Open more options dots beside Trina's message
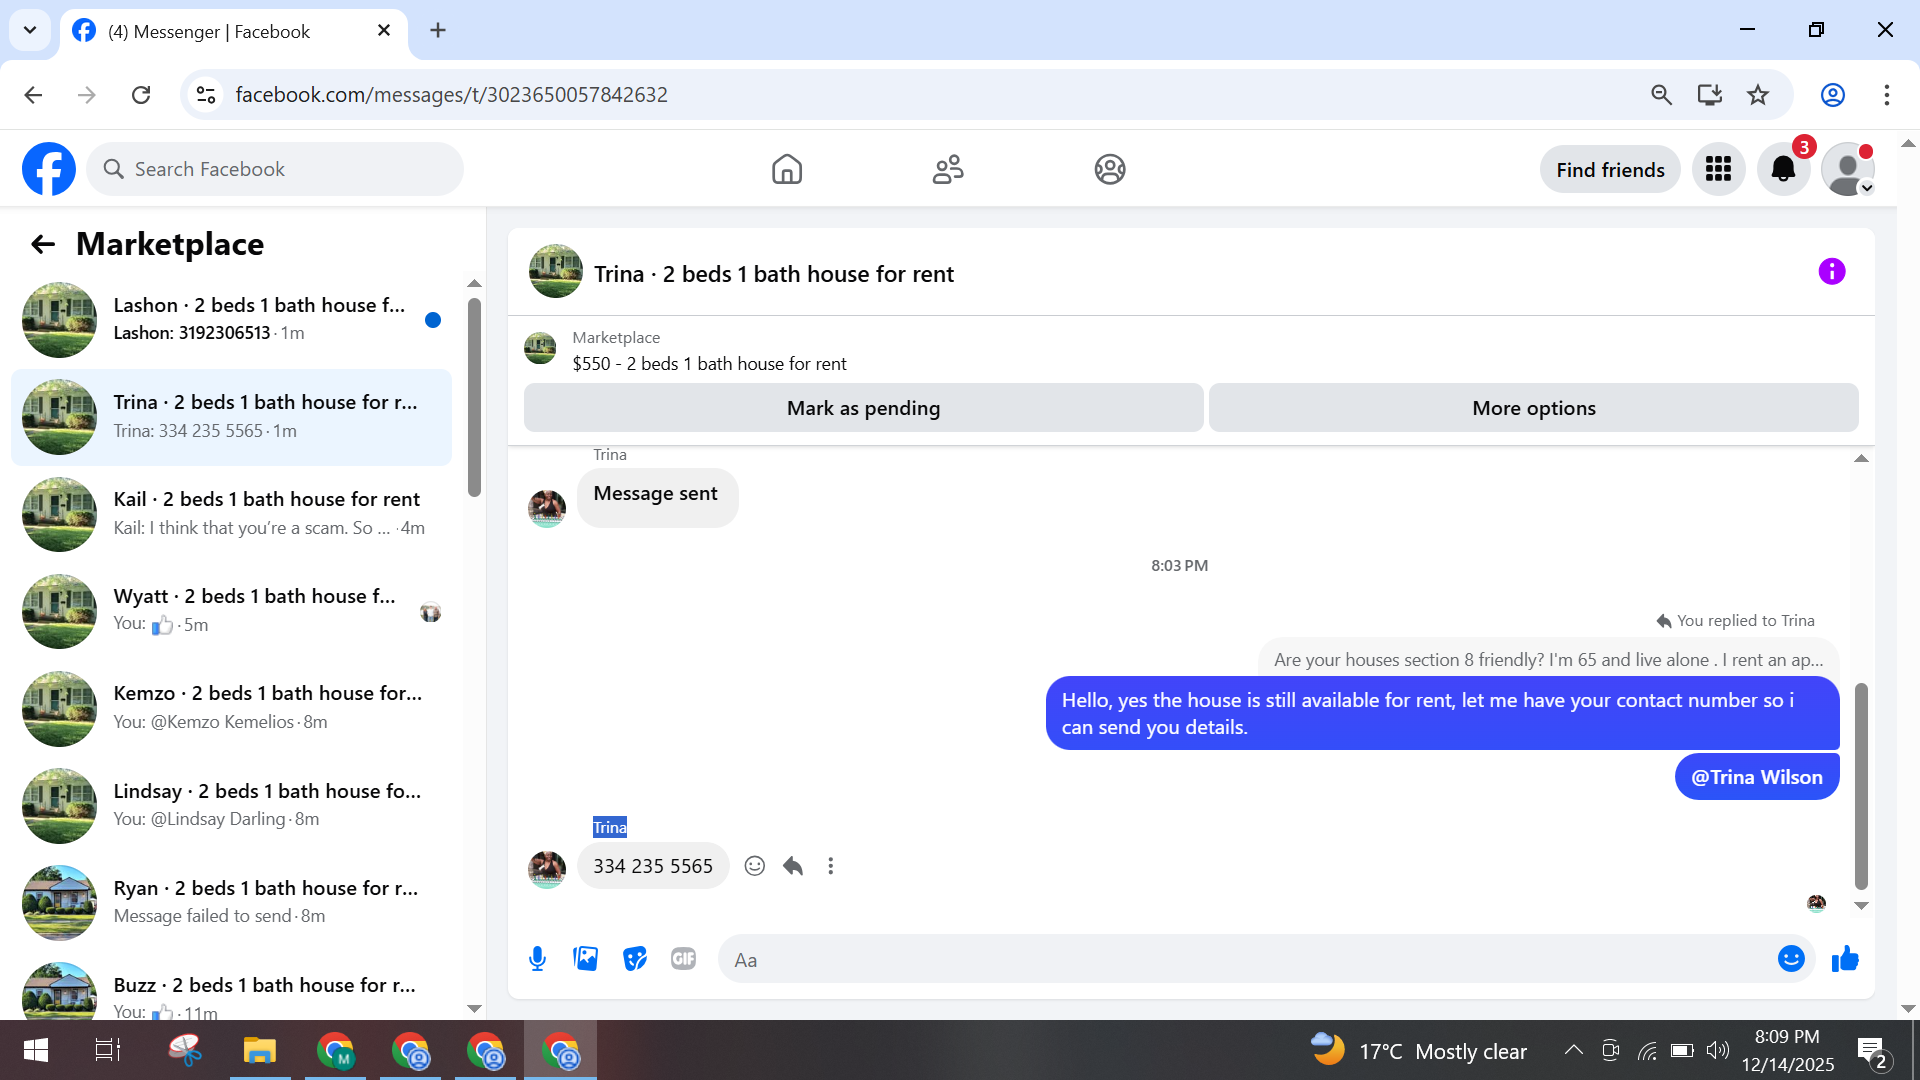1920x1080 pixels. (830, 866)
